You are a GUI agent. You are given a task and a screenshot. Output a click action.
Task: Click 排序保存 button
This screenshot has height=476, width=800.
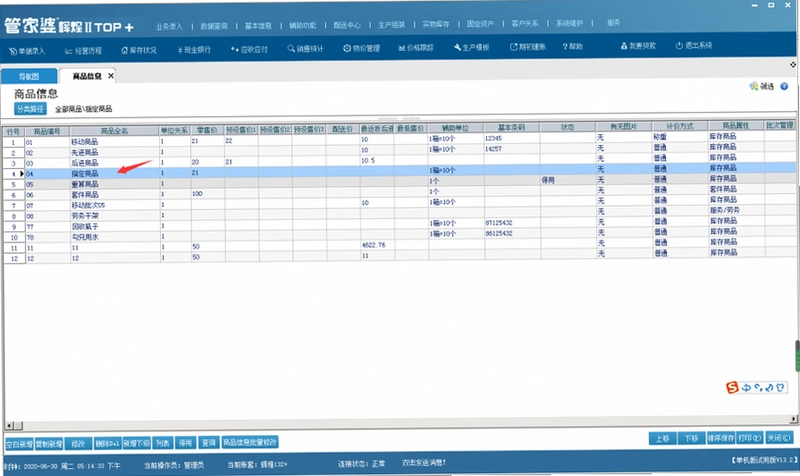(720, 438)
